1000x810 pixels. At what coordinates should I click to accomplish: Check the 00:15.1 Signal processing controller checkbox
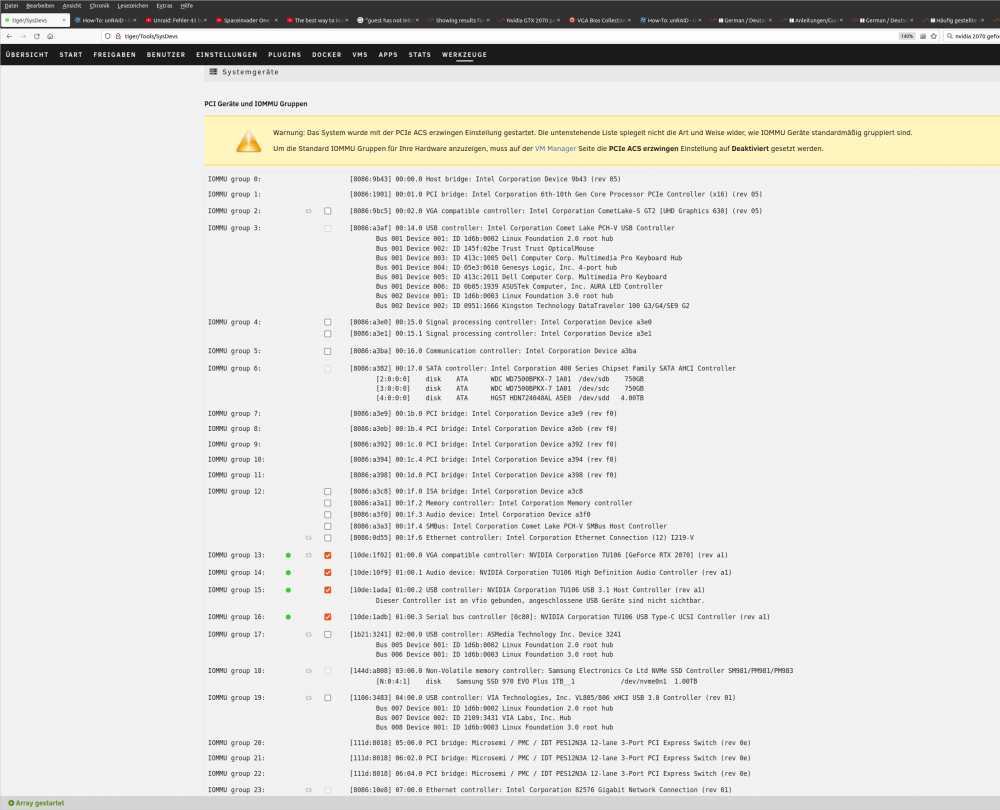(328, 334)
